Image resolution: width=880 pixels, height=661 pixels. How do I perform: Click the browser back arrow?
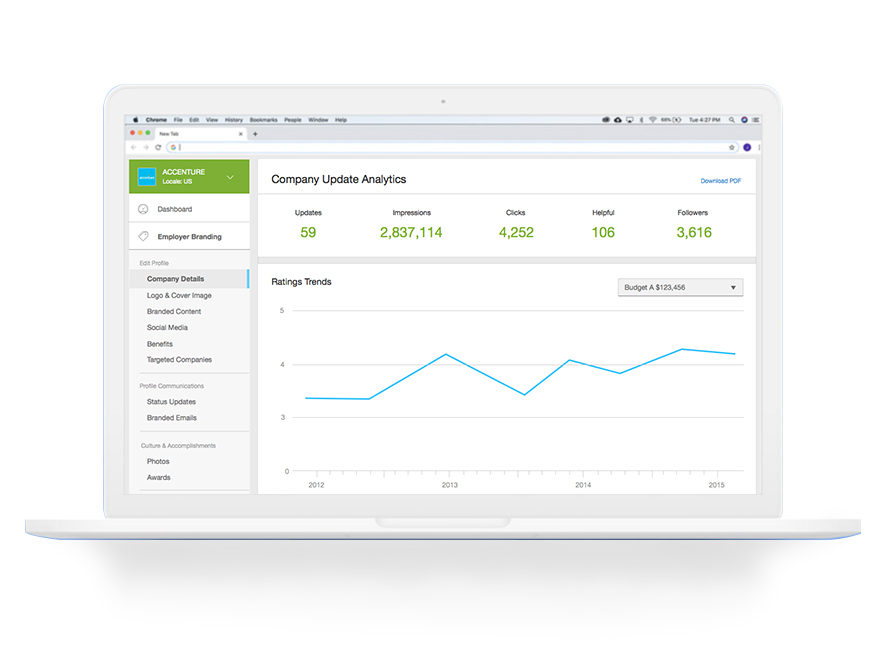pyautogui.click(x=134, y=147)
